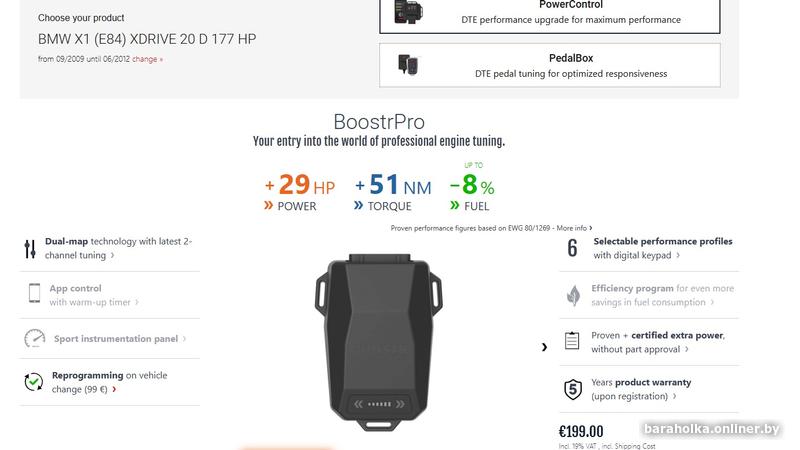Click the reprogramming checkmark cycle icon
This screenshot has width=800, height=450.
pyautogui.click(x=34, y=382)
